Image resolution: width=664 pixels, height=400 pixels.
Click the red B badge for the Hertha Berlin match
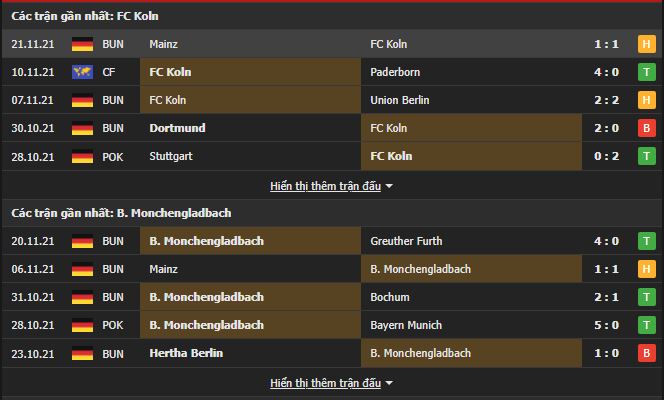(646, 353)
